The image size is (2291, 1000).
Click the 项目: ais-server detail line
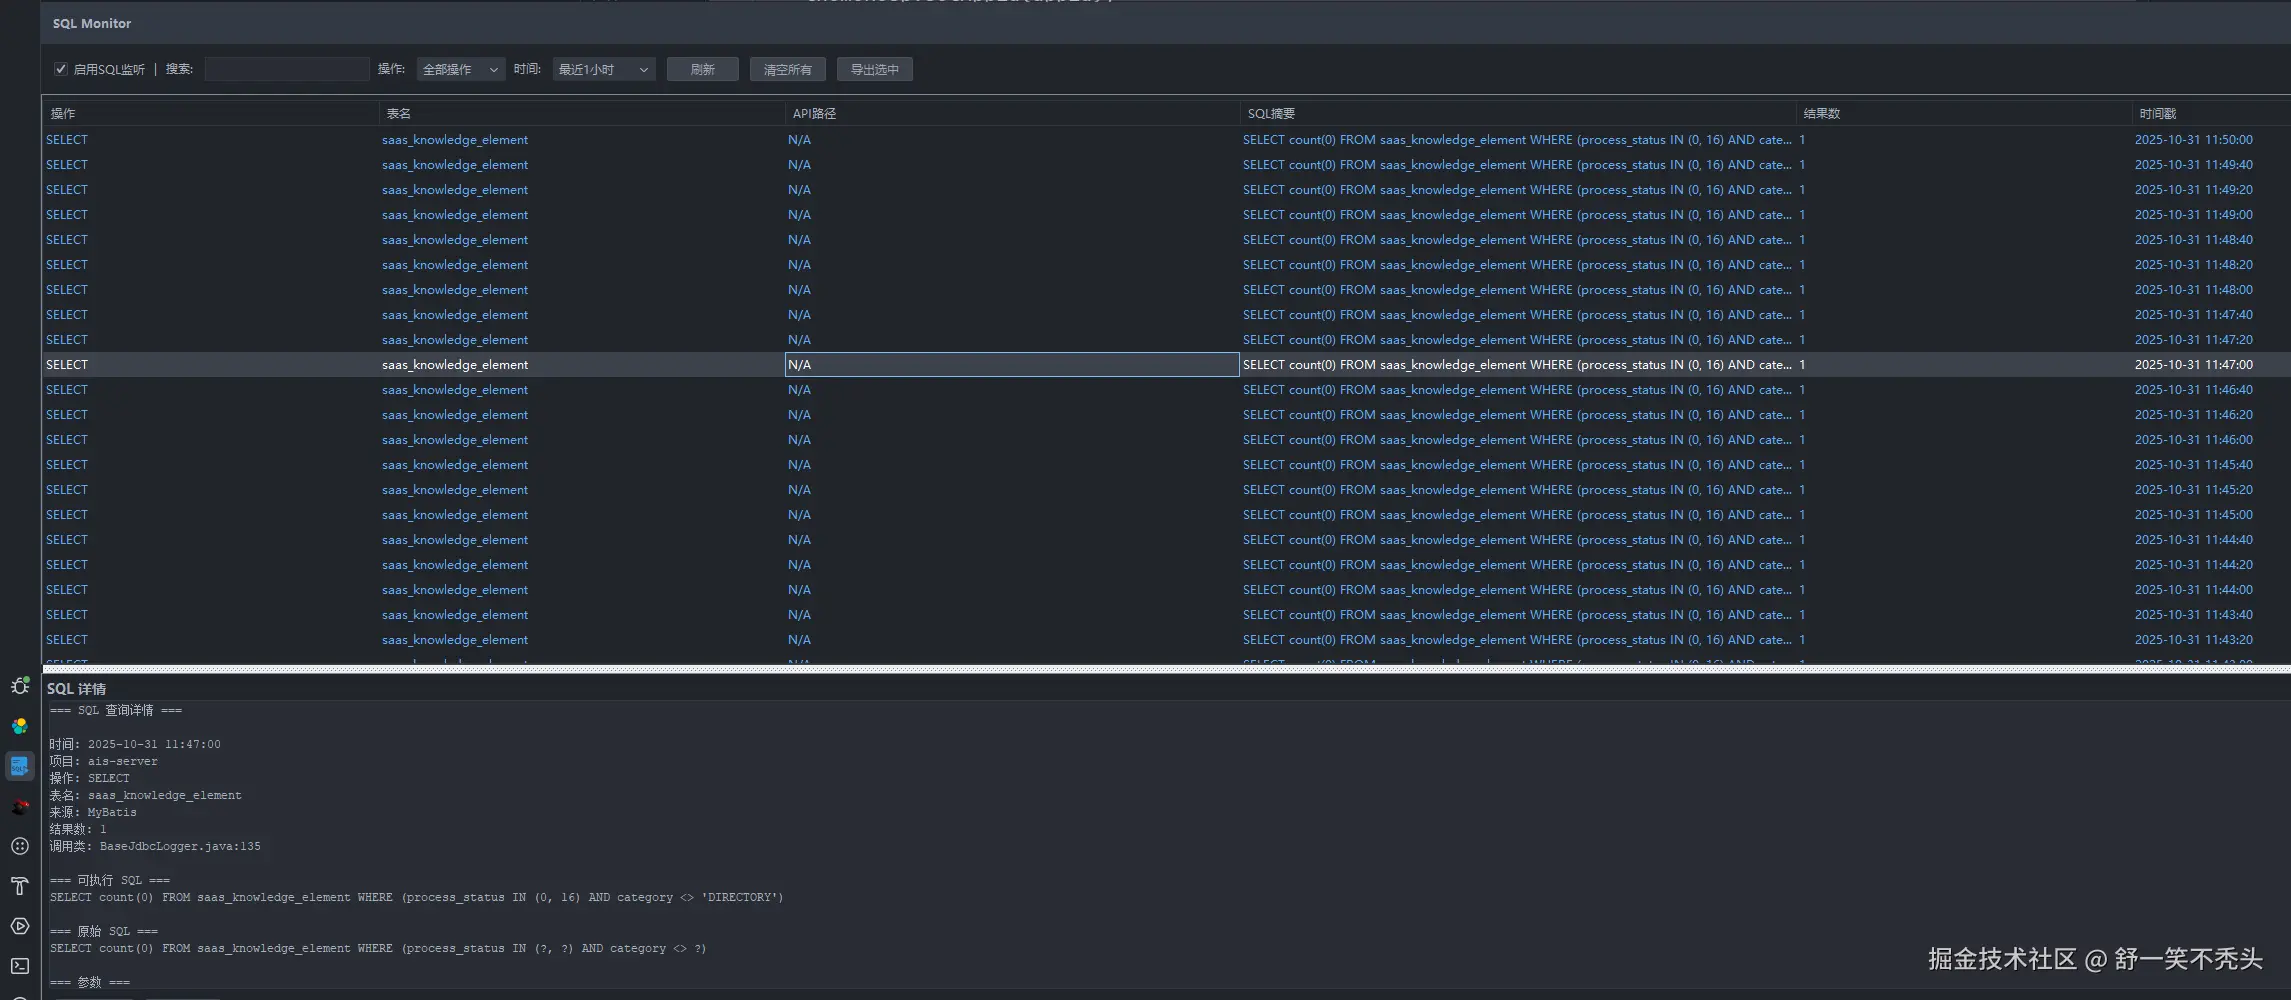coord(104,761)
